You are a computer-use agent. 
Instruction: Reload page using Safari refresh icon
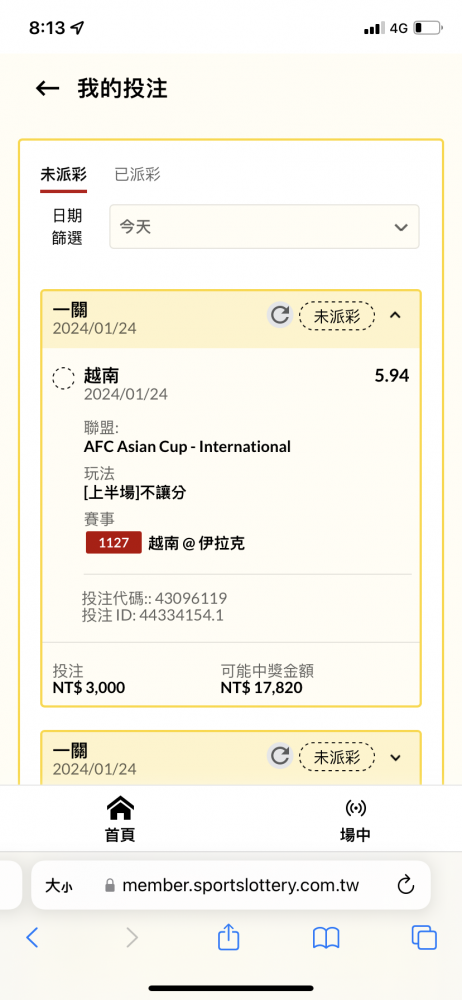pos(406,885)
